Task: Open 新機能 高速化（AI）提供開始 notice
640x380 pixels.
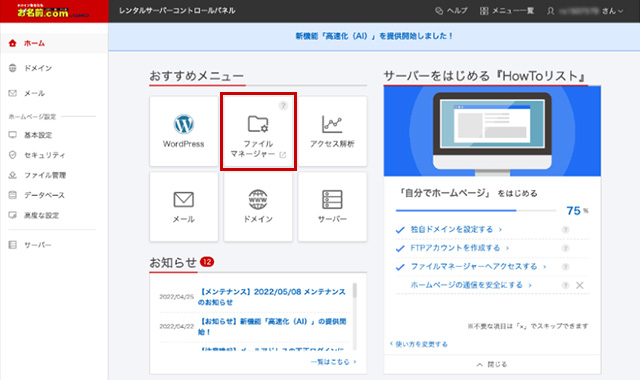Action: 272,327
